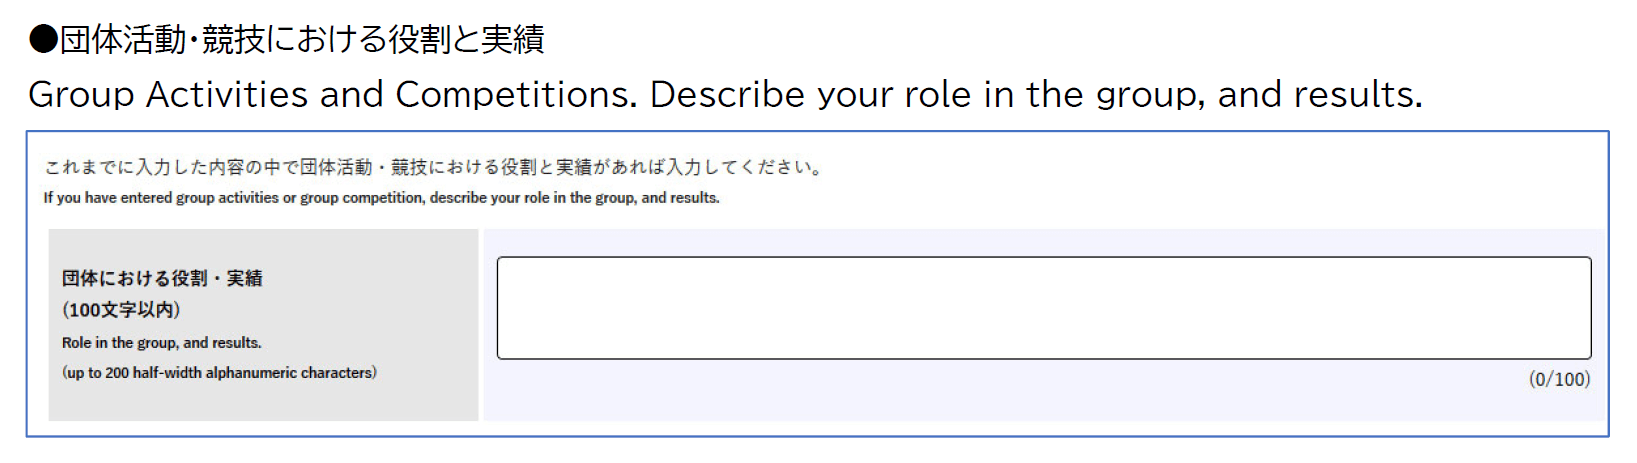Click the role and results text input box
1637x463 pixels.
1043,308
